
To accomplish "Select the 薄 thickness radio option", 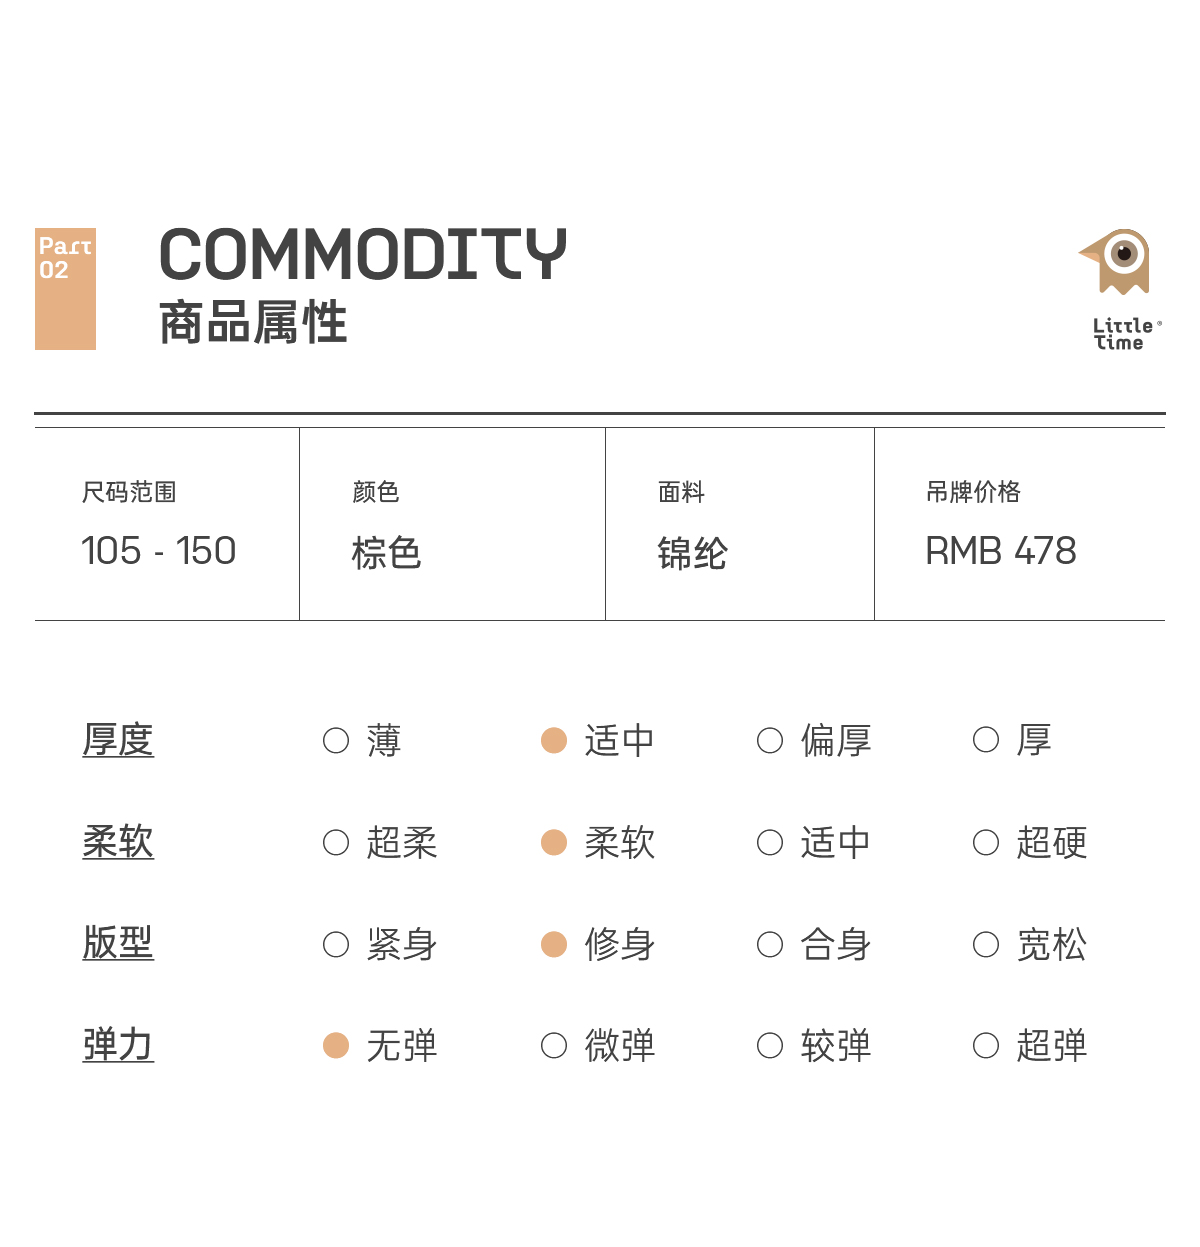I will (336, 740).
